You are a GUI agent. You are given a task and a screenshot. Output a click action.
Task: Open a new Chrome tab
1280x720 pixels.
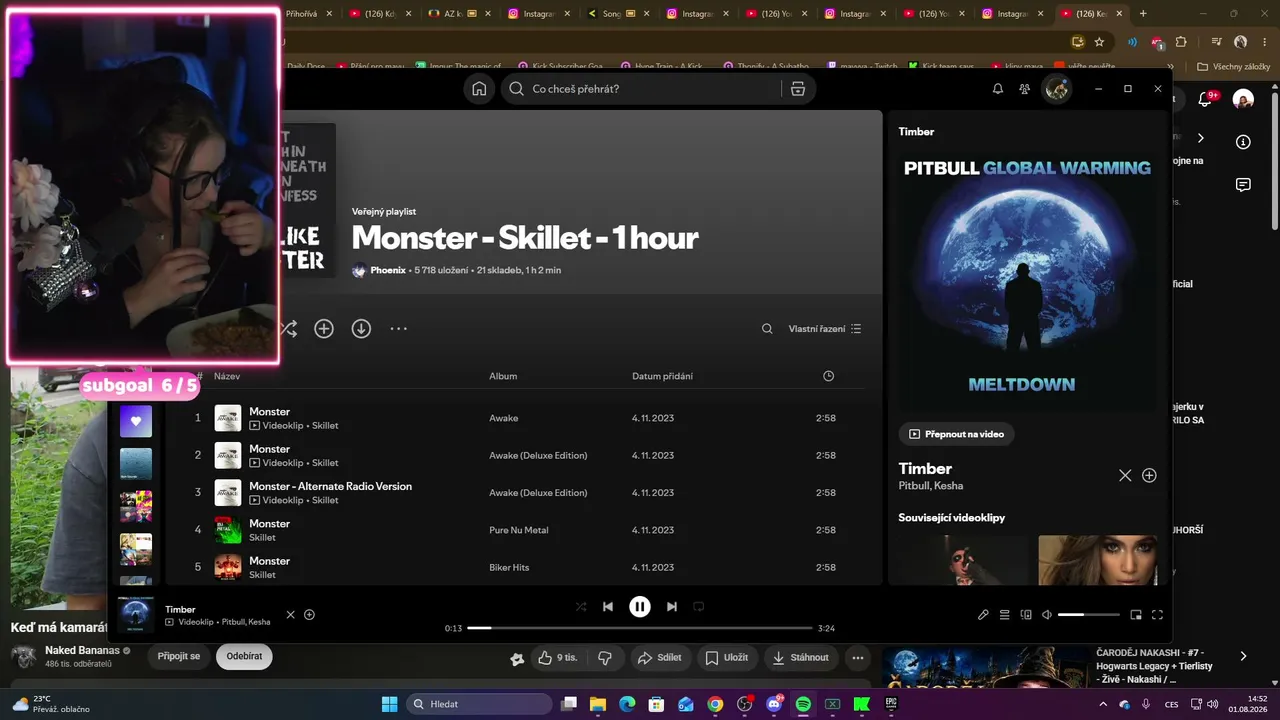[1143, 14]
